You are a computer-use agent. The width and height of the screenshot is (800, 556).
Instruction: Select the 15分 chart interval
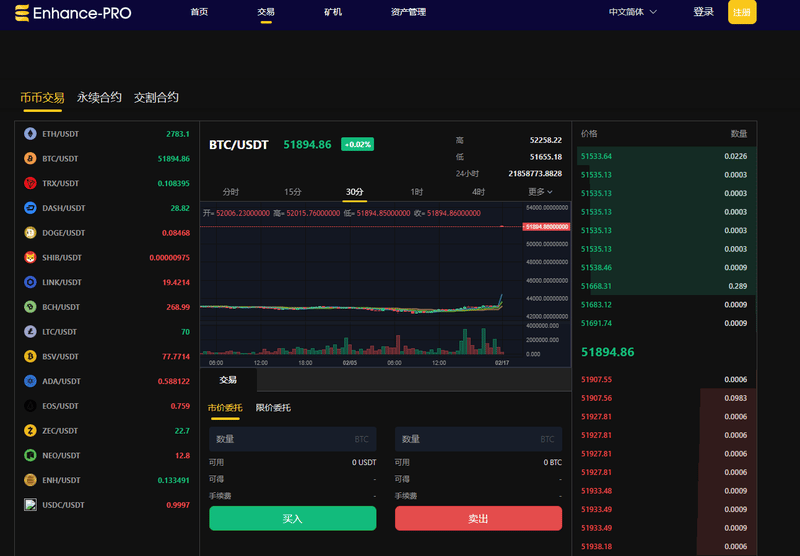[x=293, y=192]
